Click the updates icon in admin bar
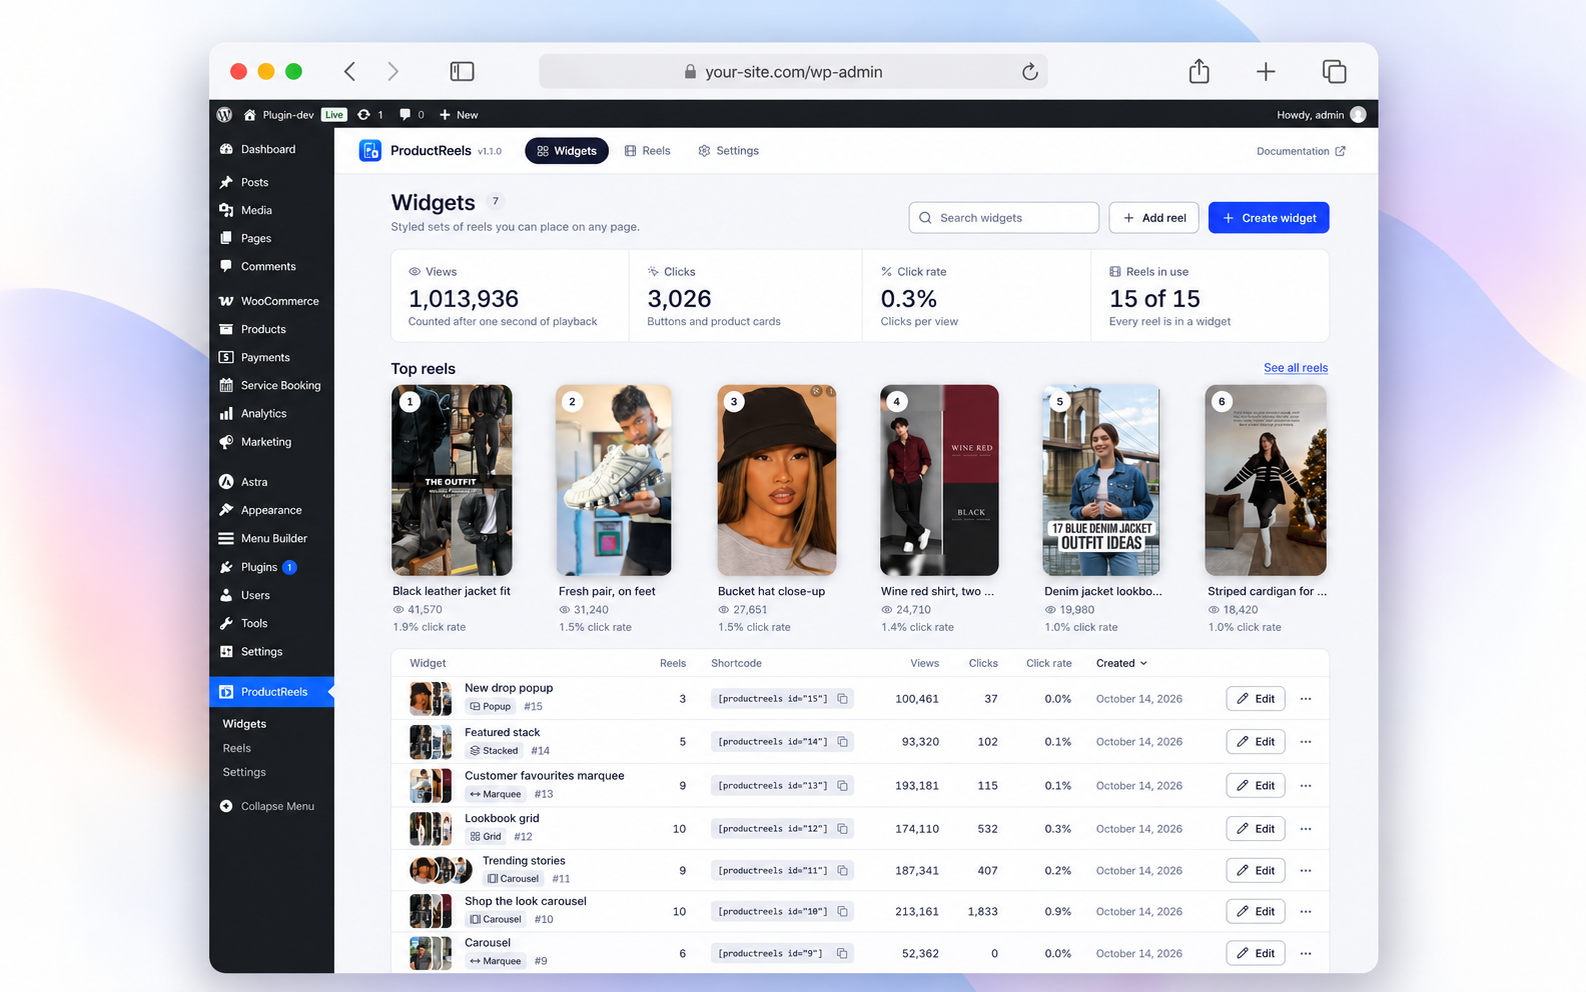The image size is (1586, 992). point(363,115)
